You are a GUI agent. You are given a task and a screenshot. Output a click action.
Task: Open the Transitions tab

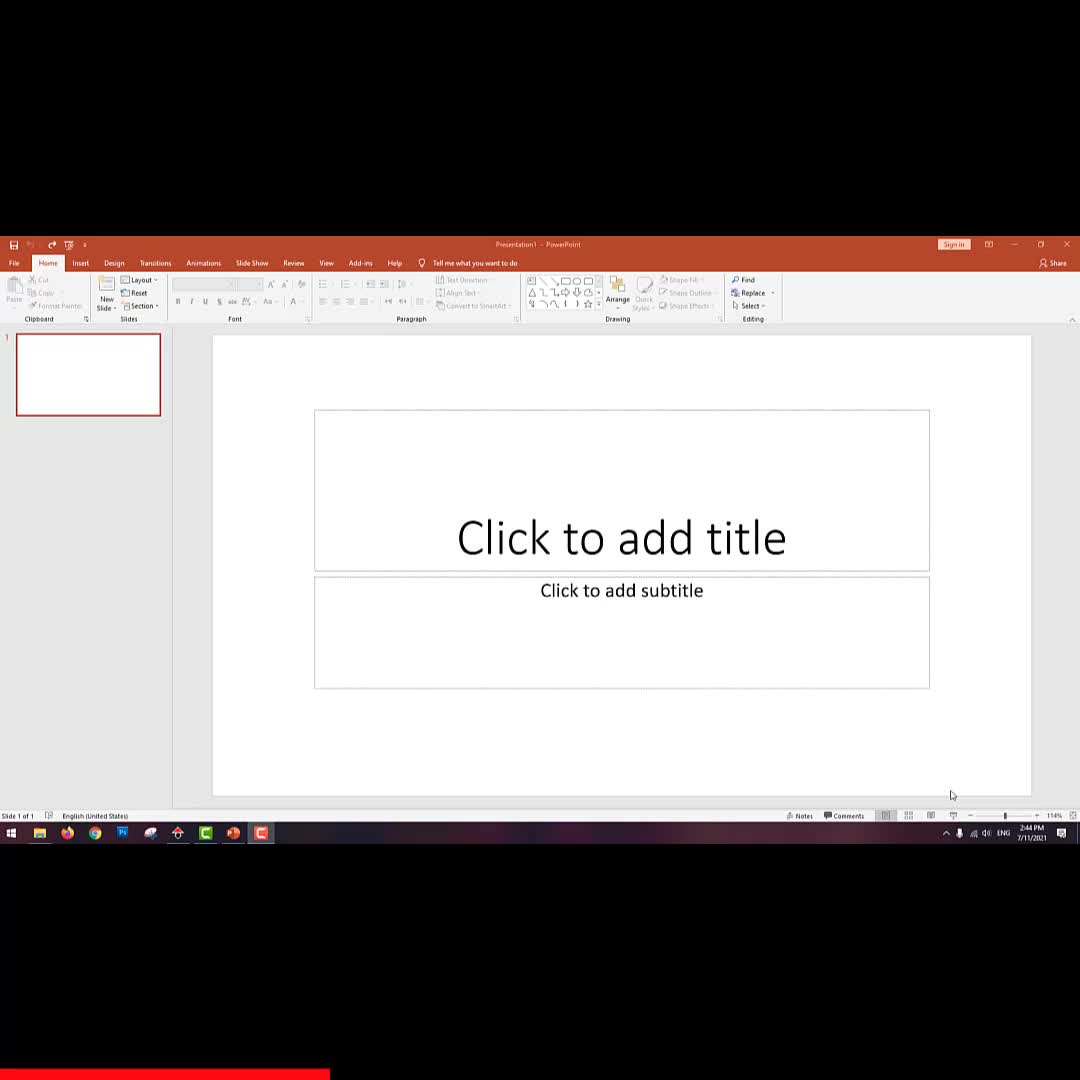(155, 263)
